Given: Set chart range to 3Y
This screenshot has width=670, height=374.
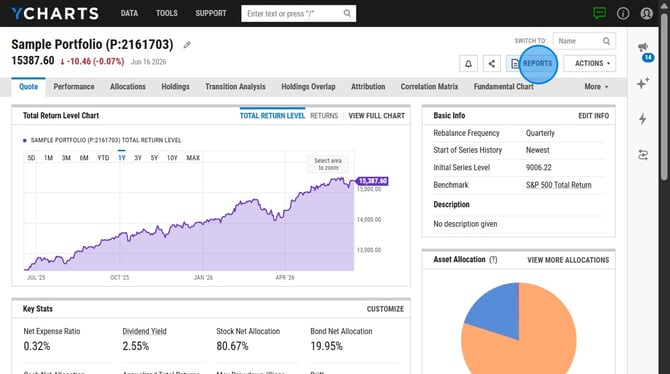Looking at the screenshot, I should [x=138, y=158].
